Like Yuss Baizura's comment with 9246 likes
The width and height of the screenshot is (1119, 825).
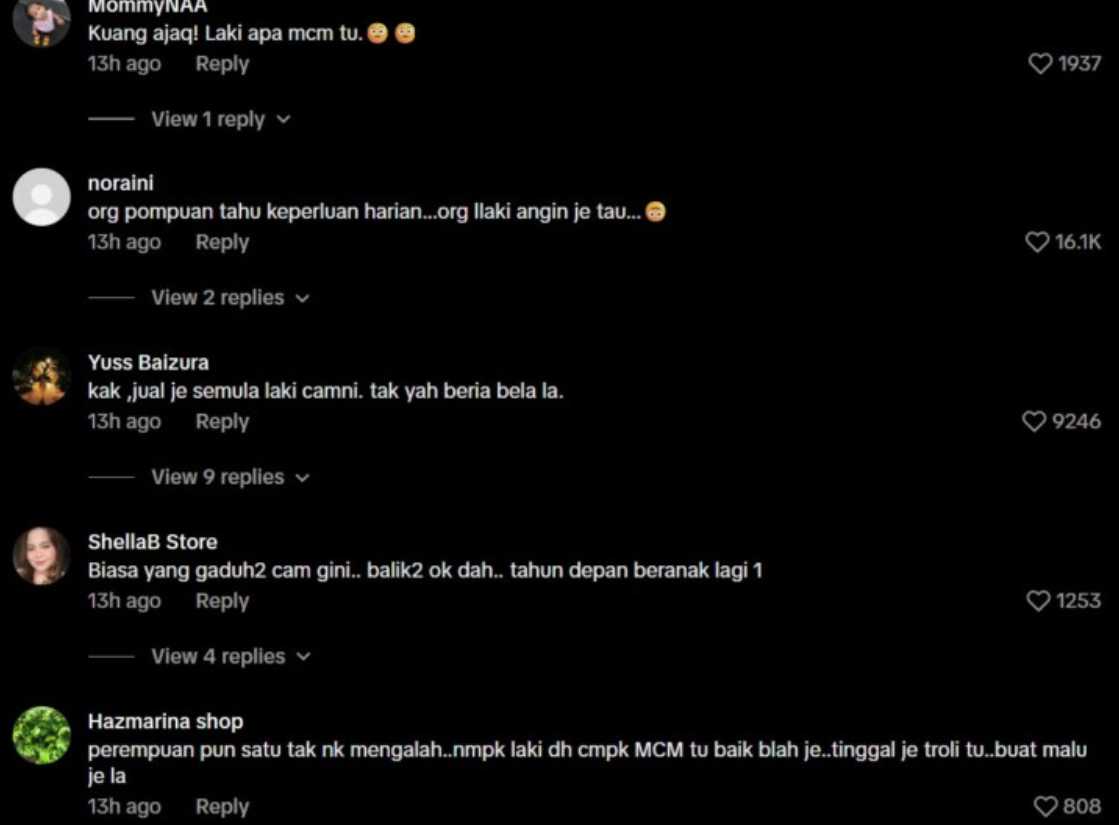pyautogui.click(x=1033, y=421)
